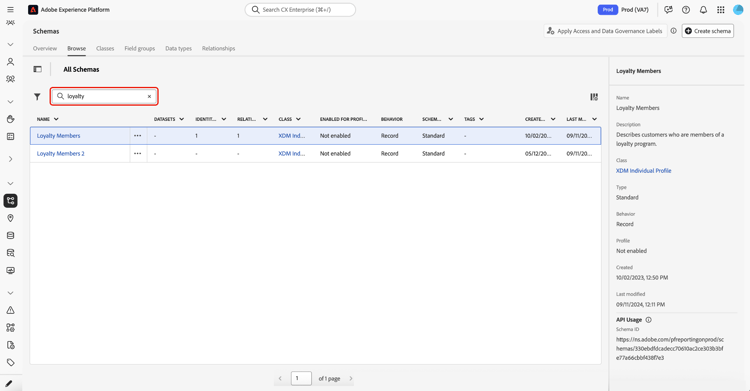This screenshot has width=750, height=391.
Task: Focus the Search CX Enterprise field
Action: point(300,10)
